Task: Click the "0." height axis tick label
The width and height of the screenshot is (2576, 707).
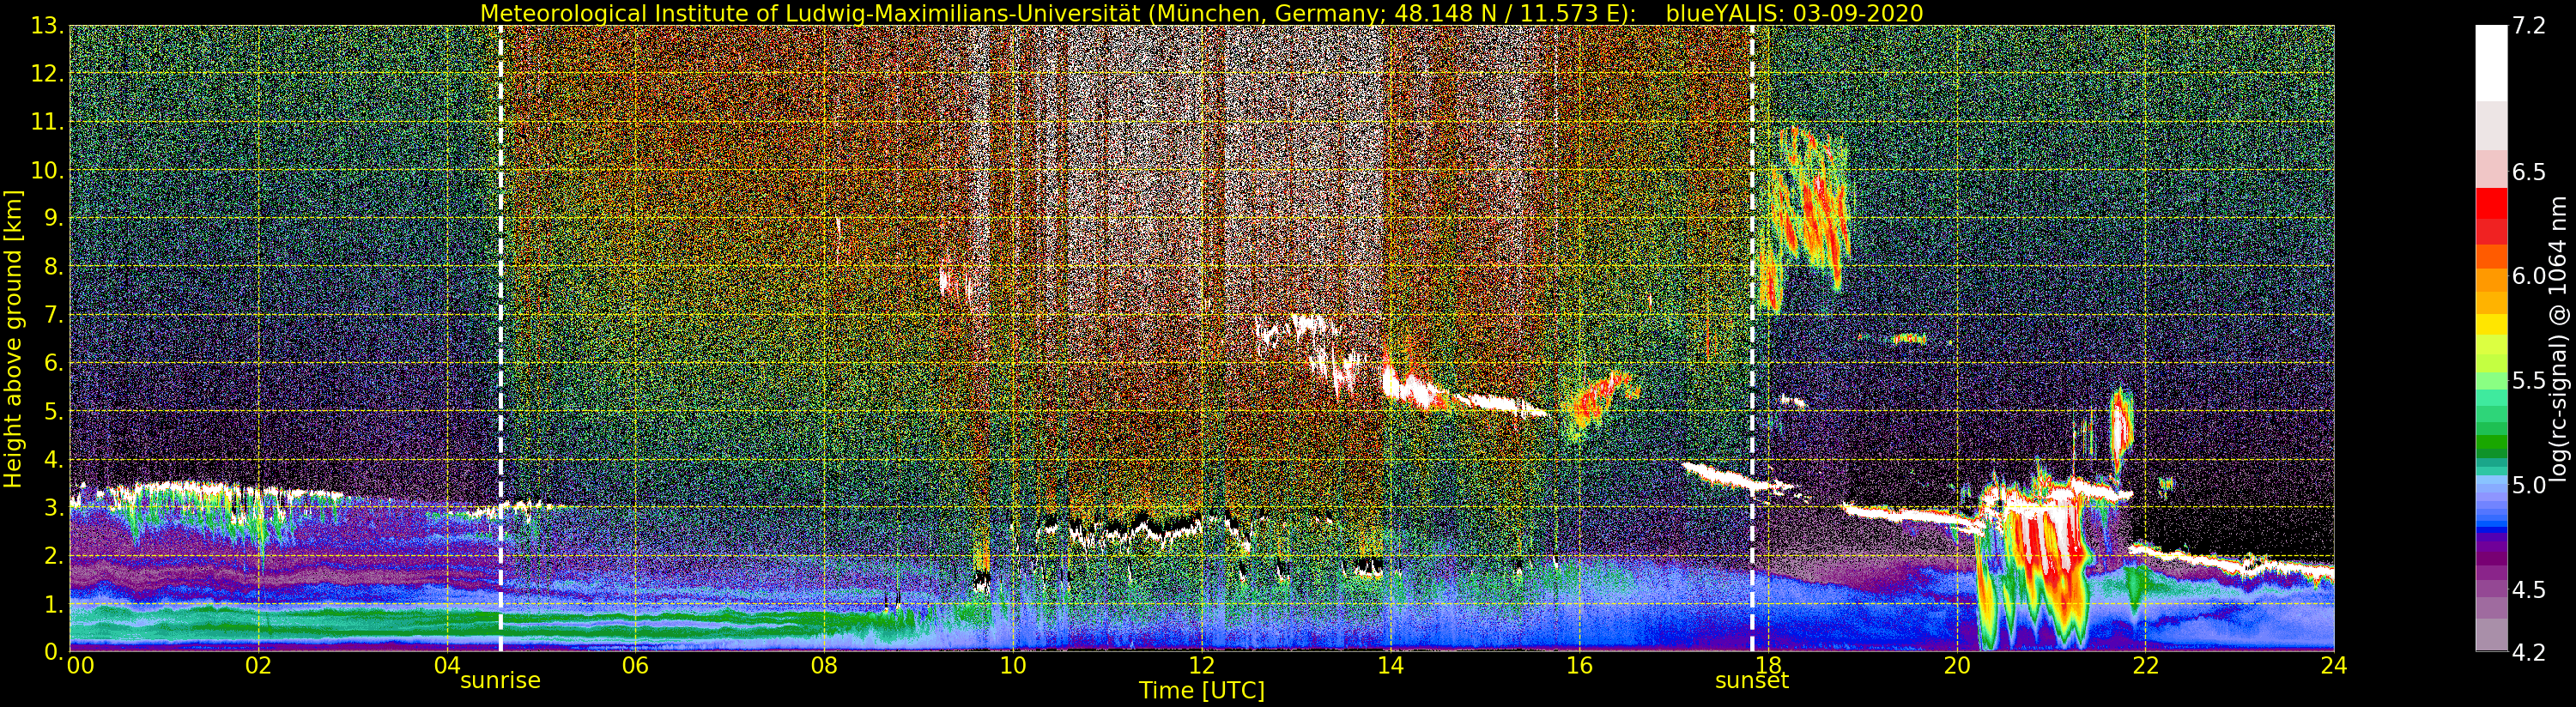Action: pyautogui.click(x=55, y=652)
